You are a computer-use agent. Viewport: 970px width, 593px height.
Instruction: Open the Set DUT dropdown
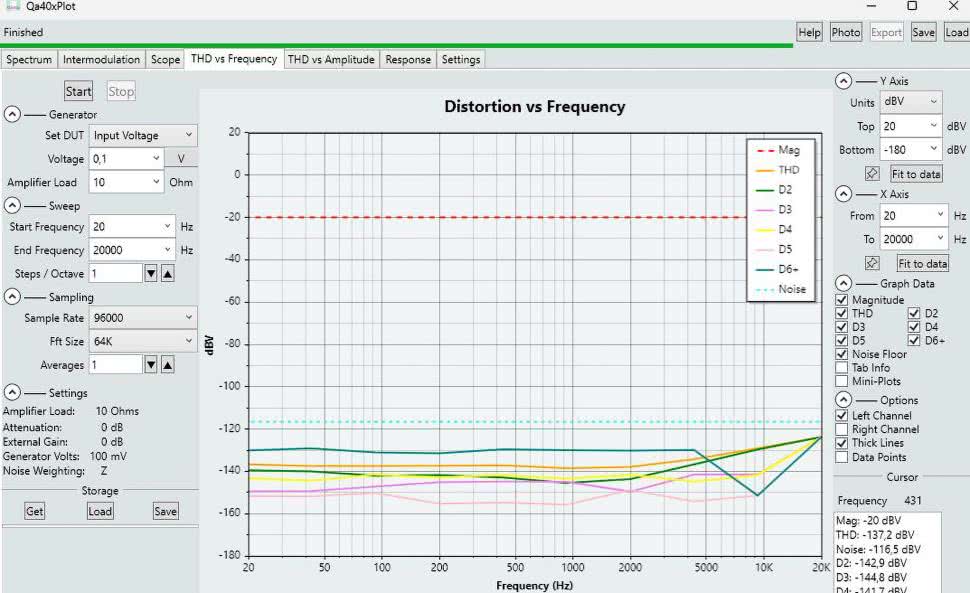[143, 135]
